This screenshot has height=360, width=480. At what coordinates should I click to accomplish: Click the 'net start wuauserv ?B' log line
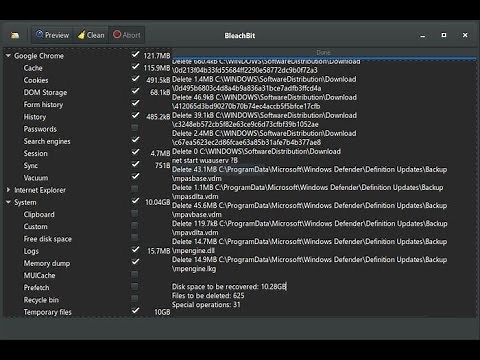point(205,161)
